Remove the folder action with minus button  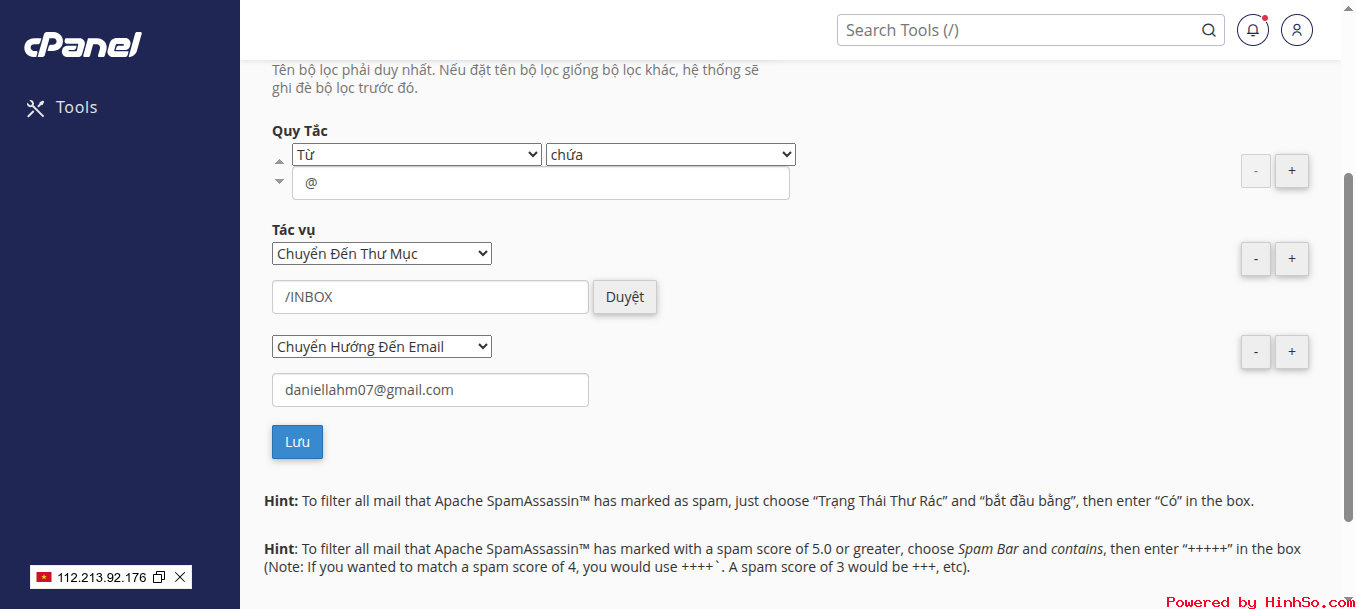click(1256, 259)
